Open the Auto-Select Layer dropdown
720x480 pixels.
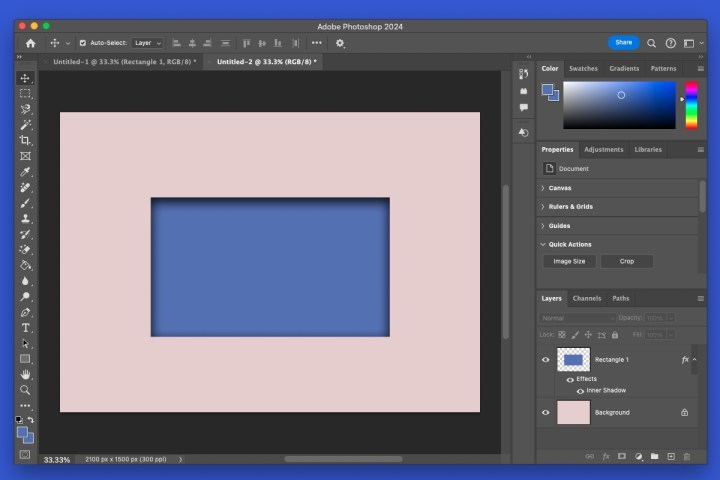point(147,43)
